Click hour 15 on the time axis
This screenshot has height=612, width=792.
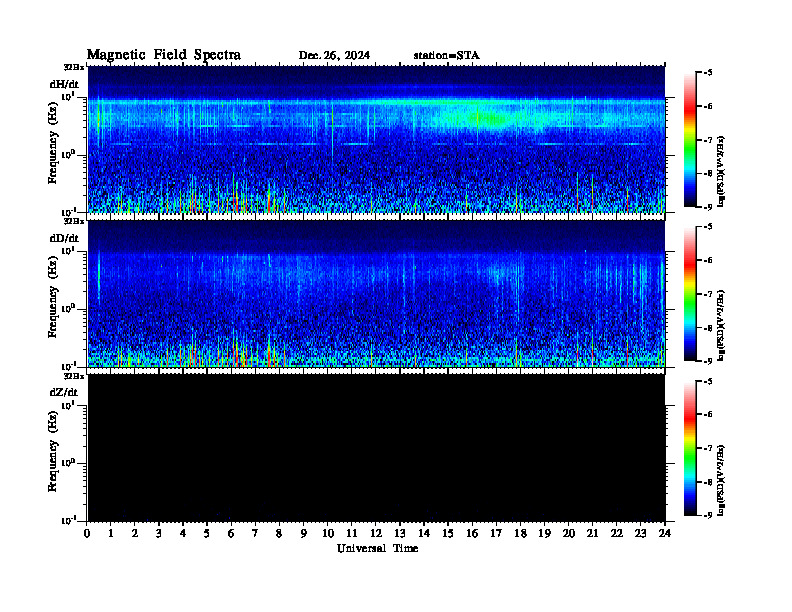448,534
